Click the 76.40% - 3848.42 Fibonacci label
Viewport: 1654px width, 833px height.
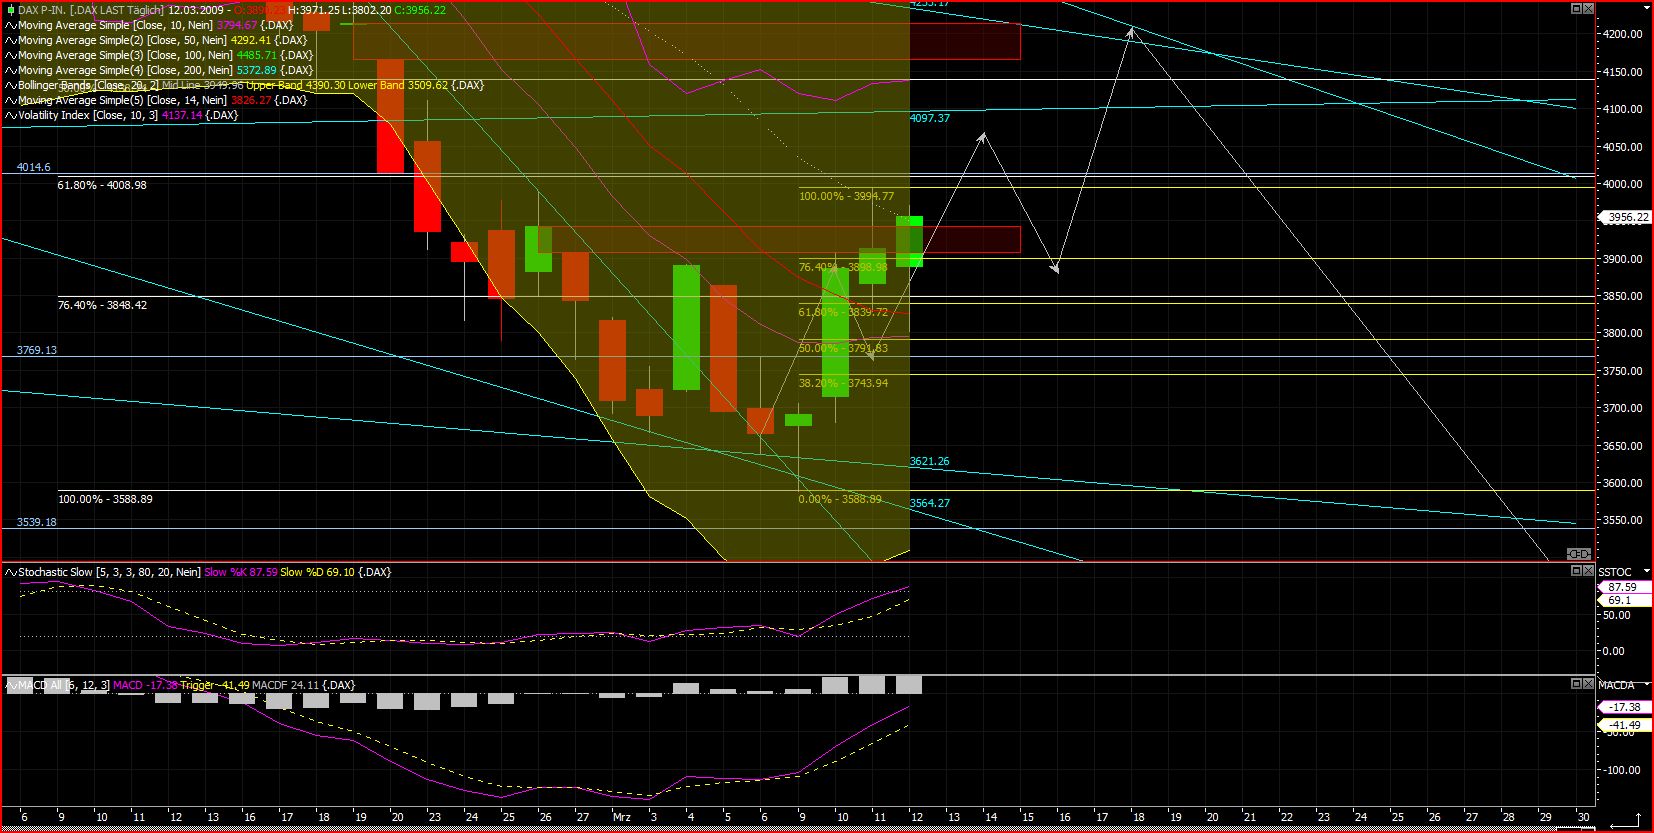pos(102,305)
